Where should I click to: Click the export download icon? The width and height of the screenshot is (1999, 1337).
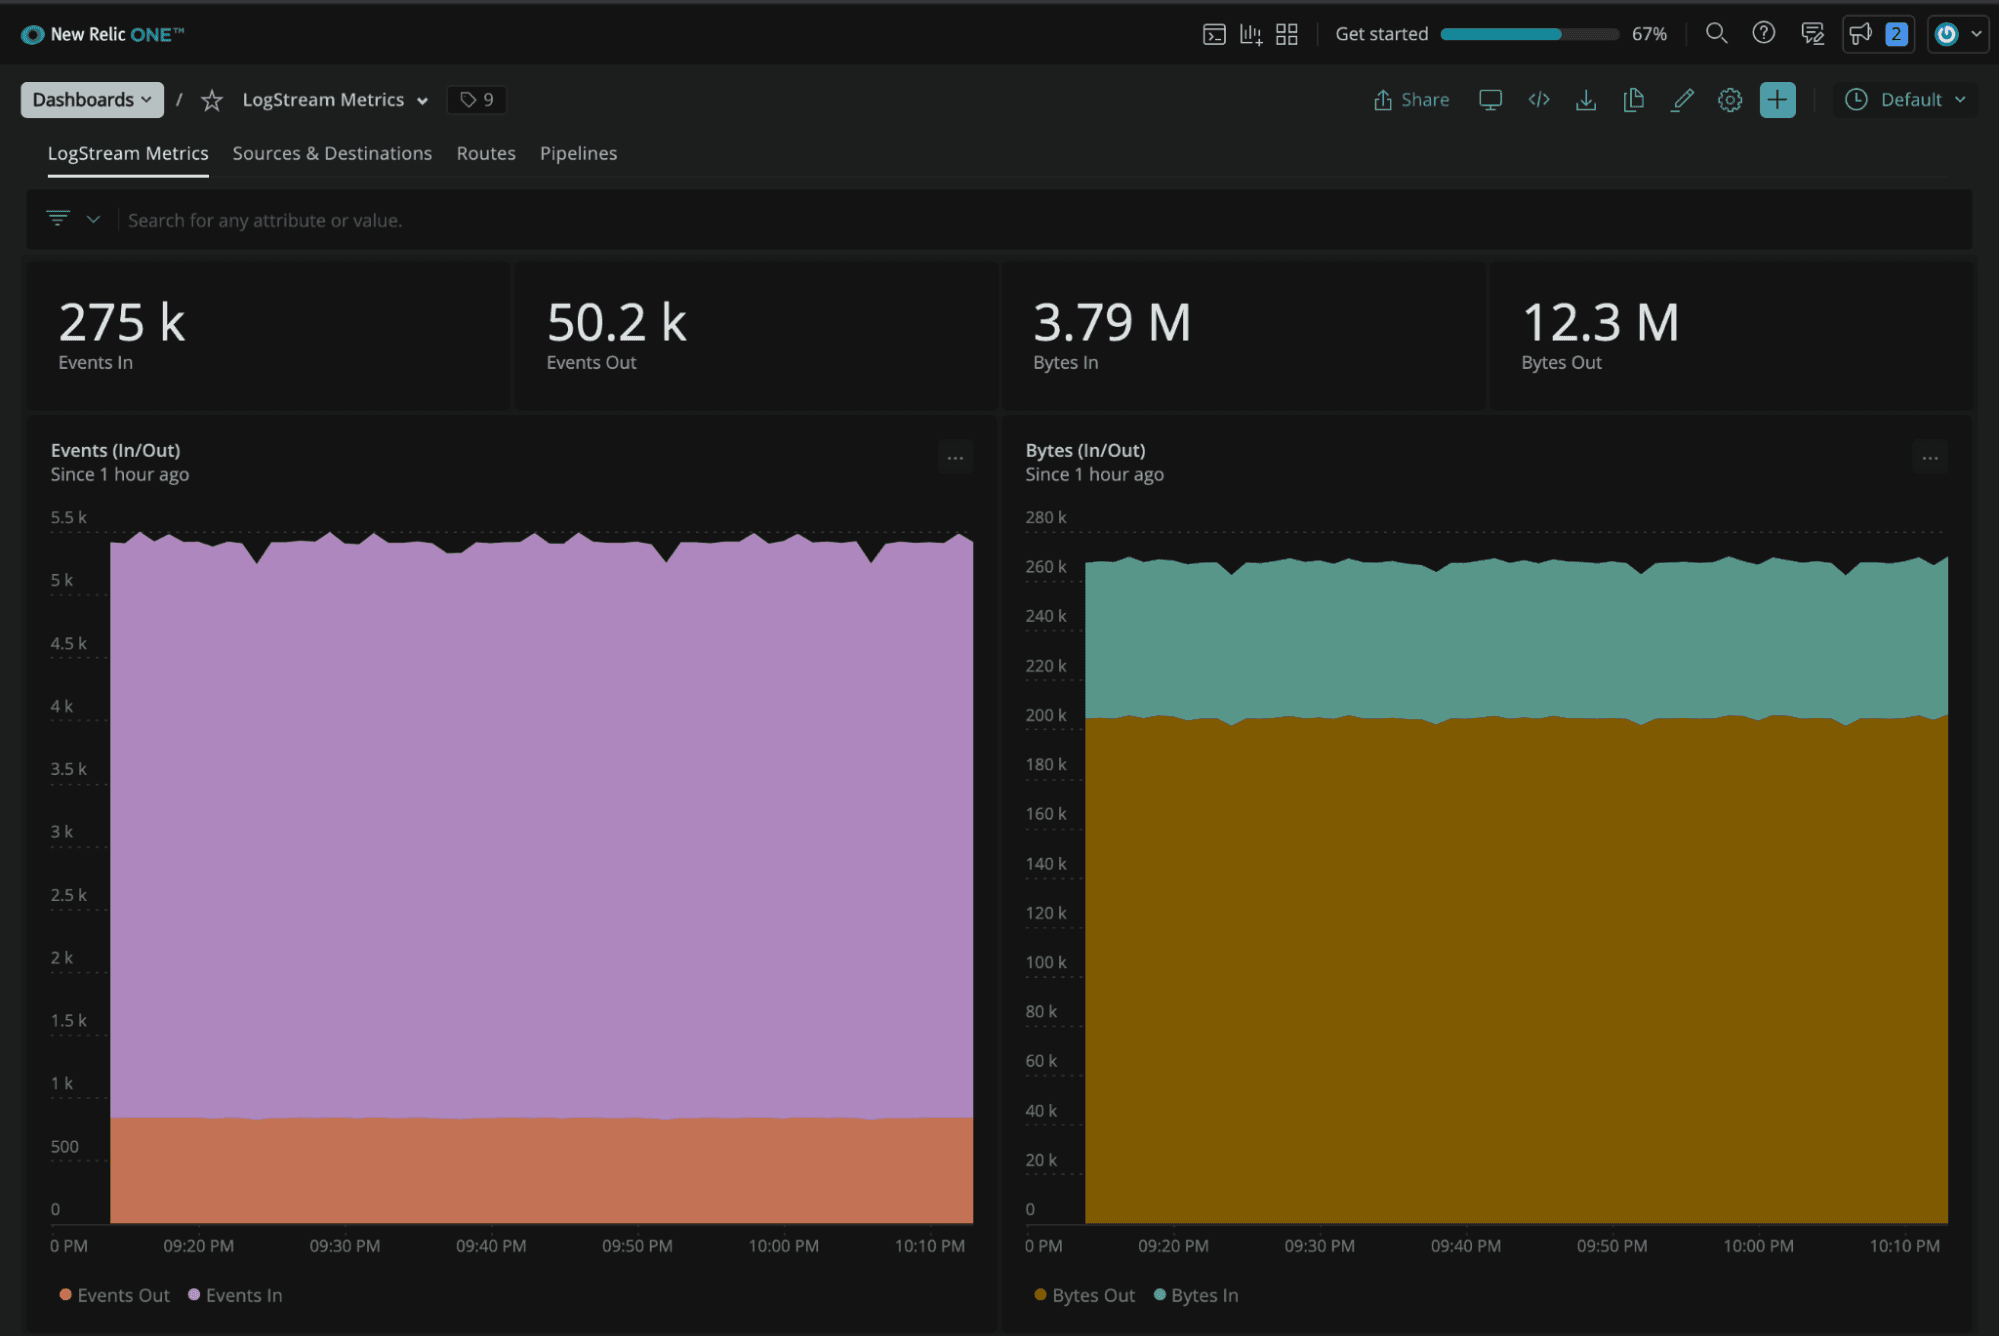(x=1586, y=100)
